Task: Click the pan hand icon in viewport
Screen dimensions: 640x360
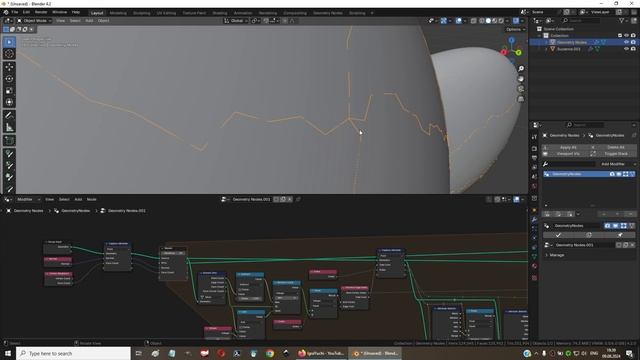Action: coord(521,79)
